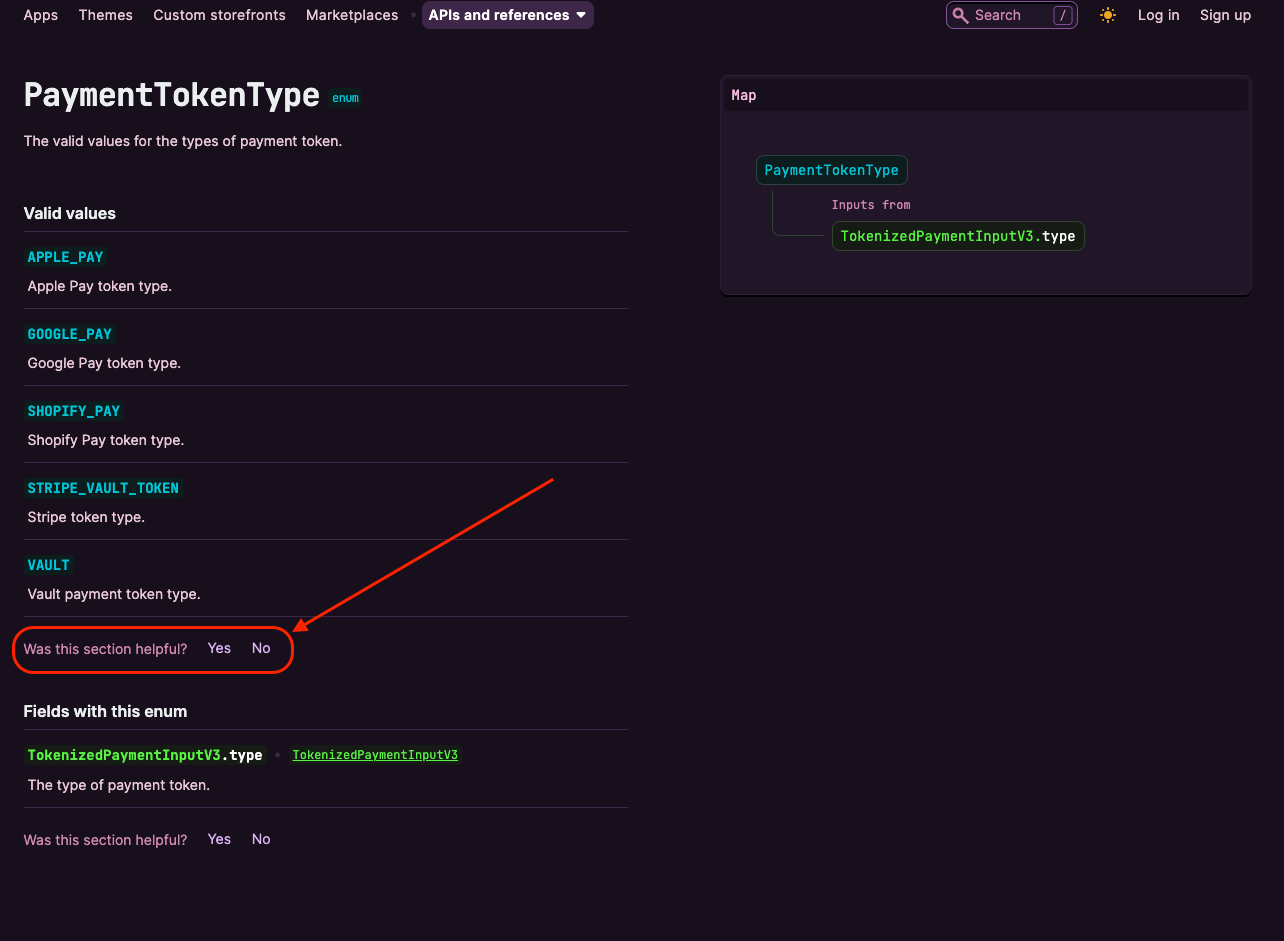Image resolution: width=1284 pixels, height=941 pixels.
Task: Click inside the search input field
Action: (x=1000, y=15)
